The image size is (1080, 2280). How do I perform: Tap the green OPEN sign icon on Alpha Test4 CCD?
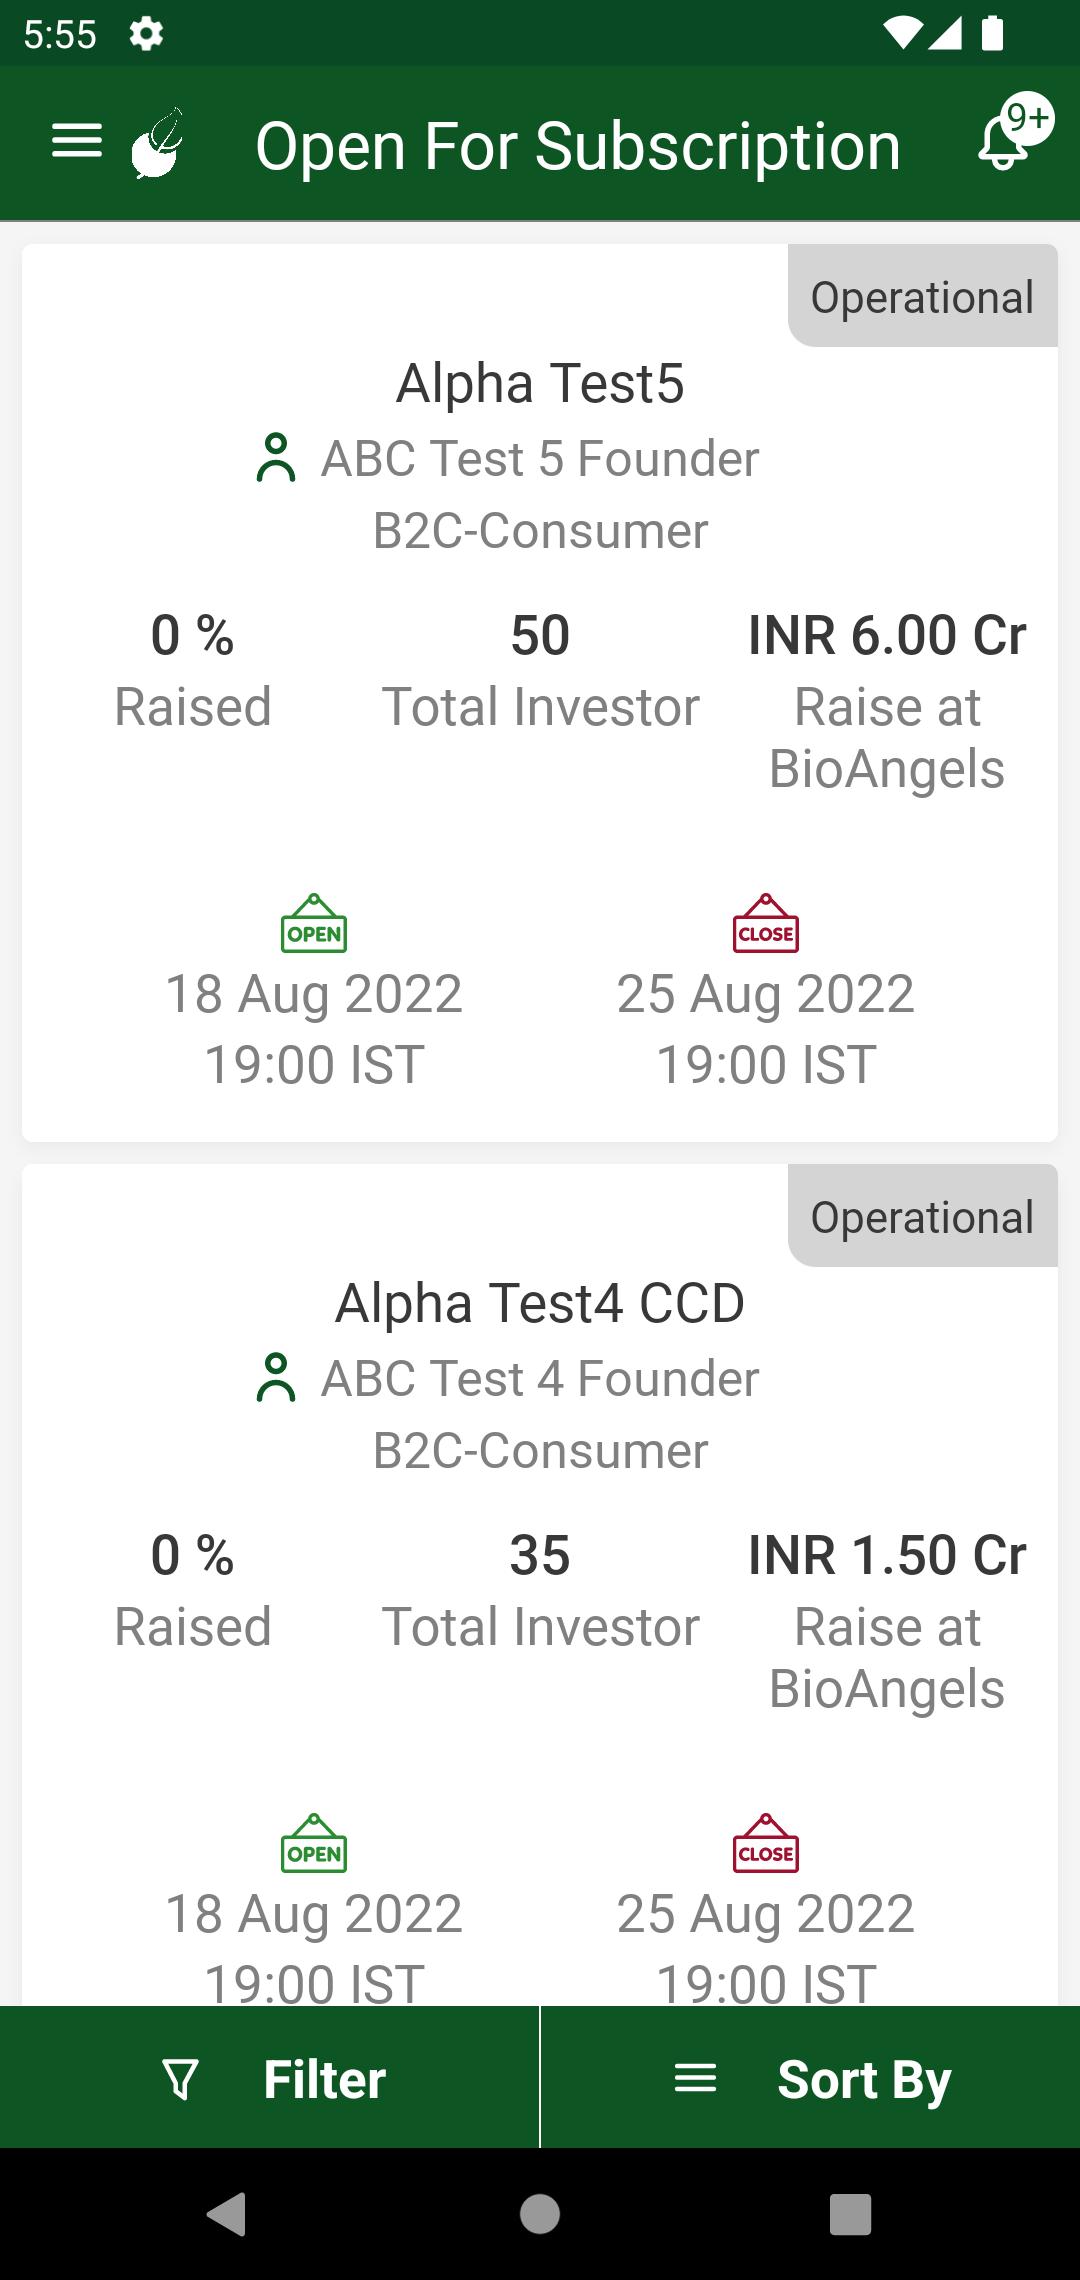pyautogui.click(x=314, y=1843)
